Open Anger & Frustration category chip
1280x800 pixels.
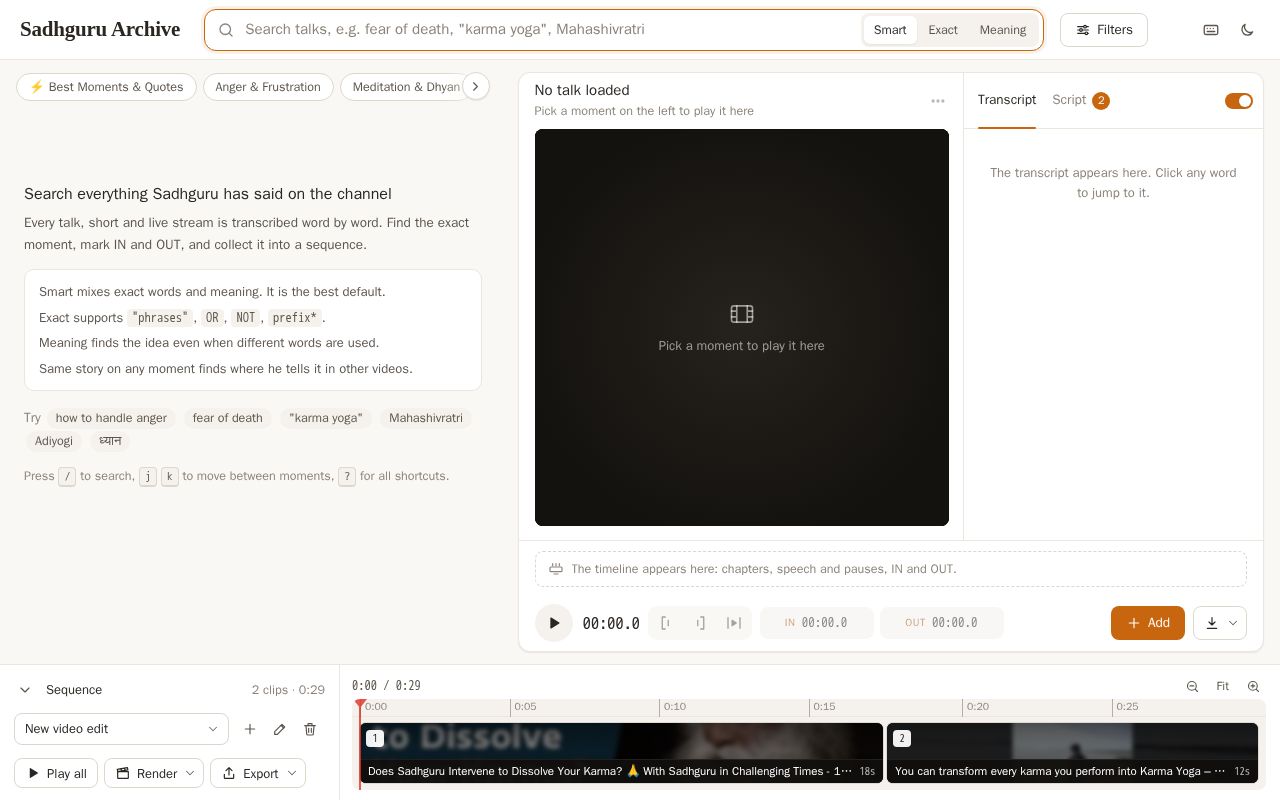tap(268, 87)
